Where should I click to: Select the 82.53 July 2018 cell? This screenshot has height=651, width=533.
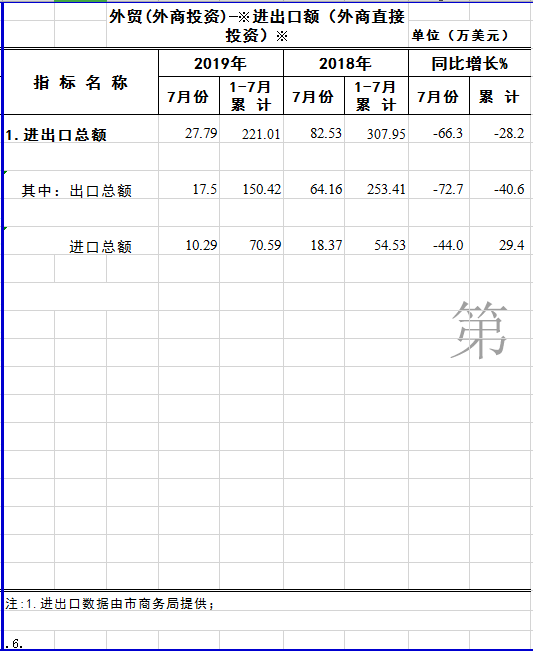[314, 129]
